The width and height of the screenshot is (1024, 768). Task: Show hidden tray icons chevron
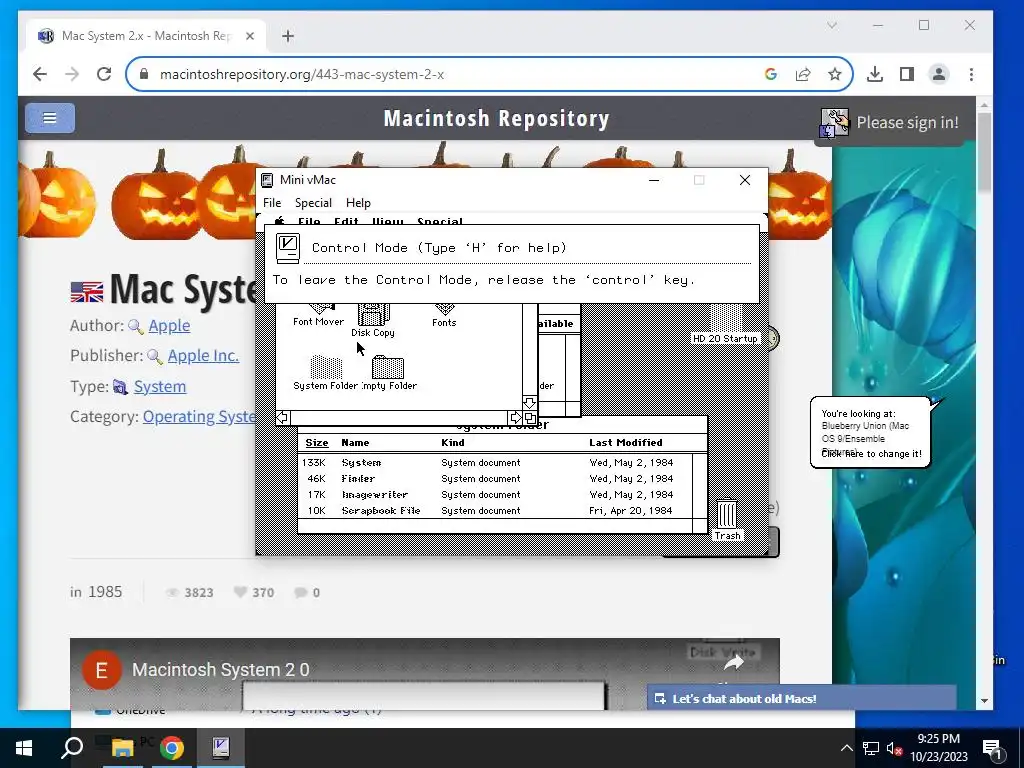click(846, 748)
